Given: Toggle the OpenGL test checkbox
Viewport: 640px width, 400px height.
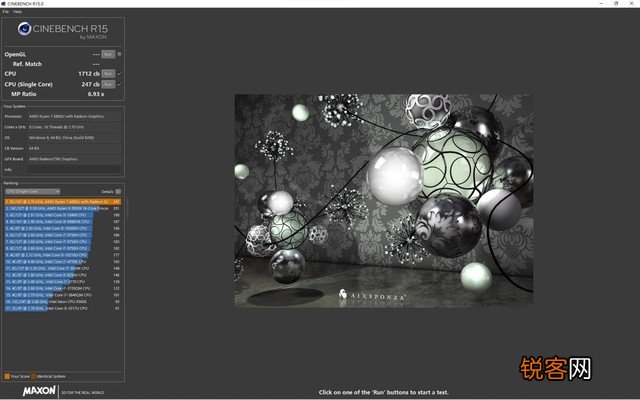Looking at the screenshot, I should (x=119, y=54).
